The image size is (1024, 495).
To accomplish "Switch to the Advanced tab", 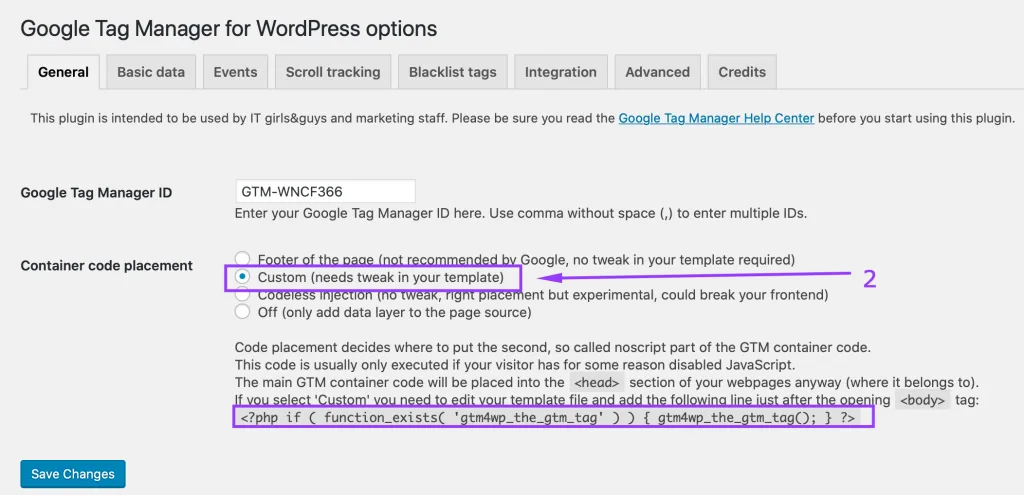I will (657, 72).
